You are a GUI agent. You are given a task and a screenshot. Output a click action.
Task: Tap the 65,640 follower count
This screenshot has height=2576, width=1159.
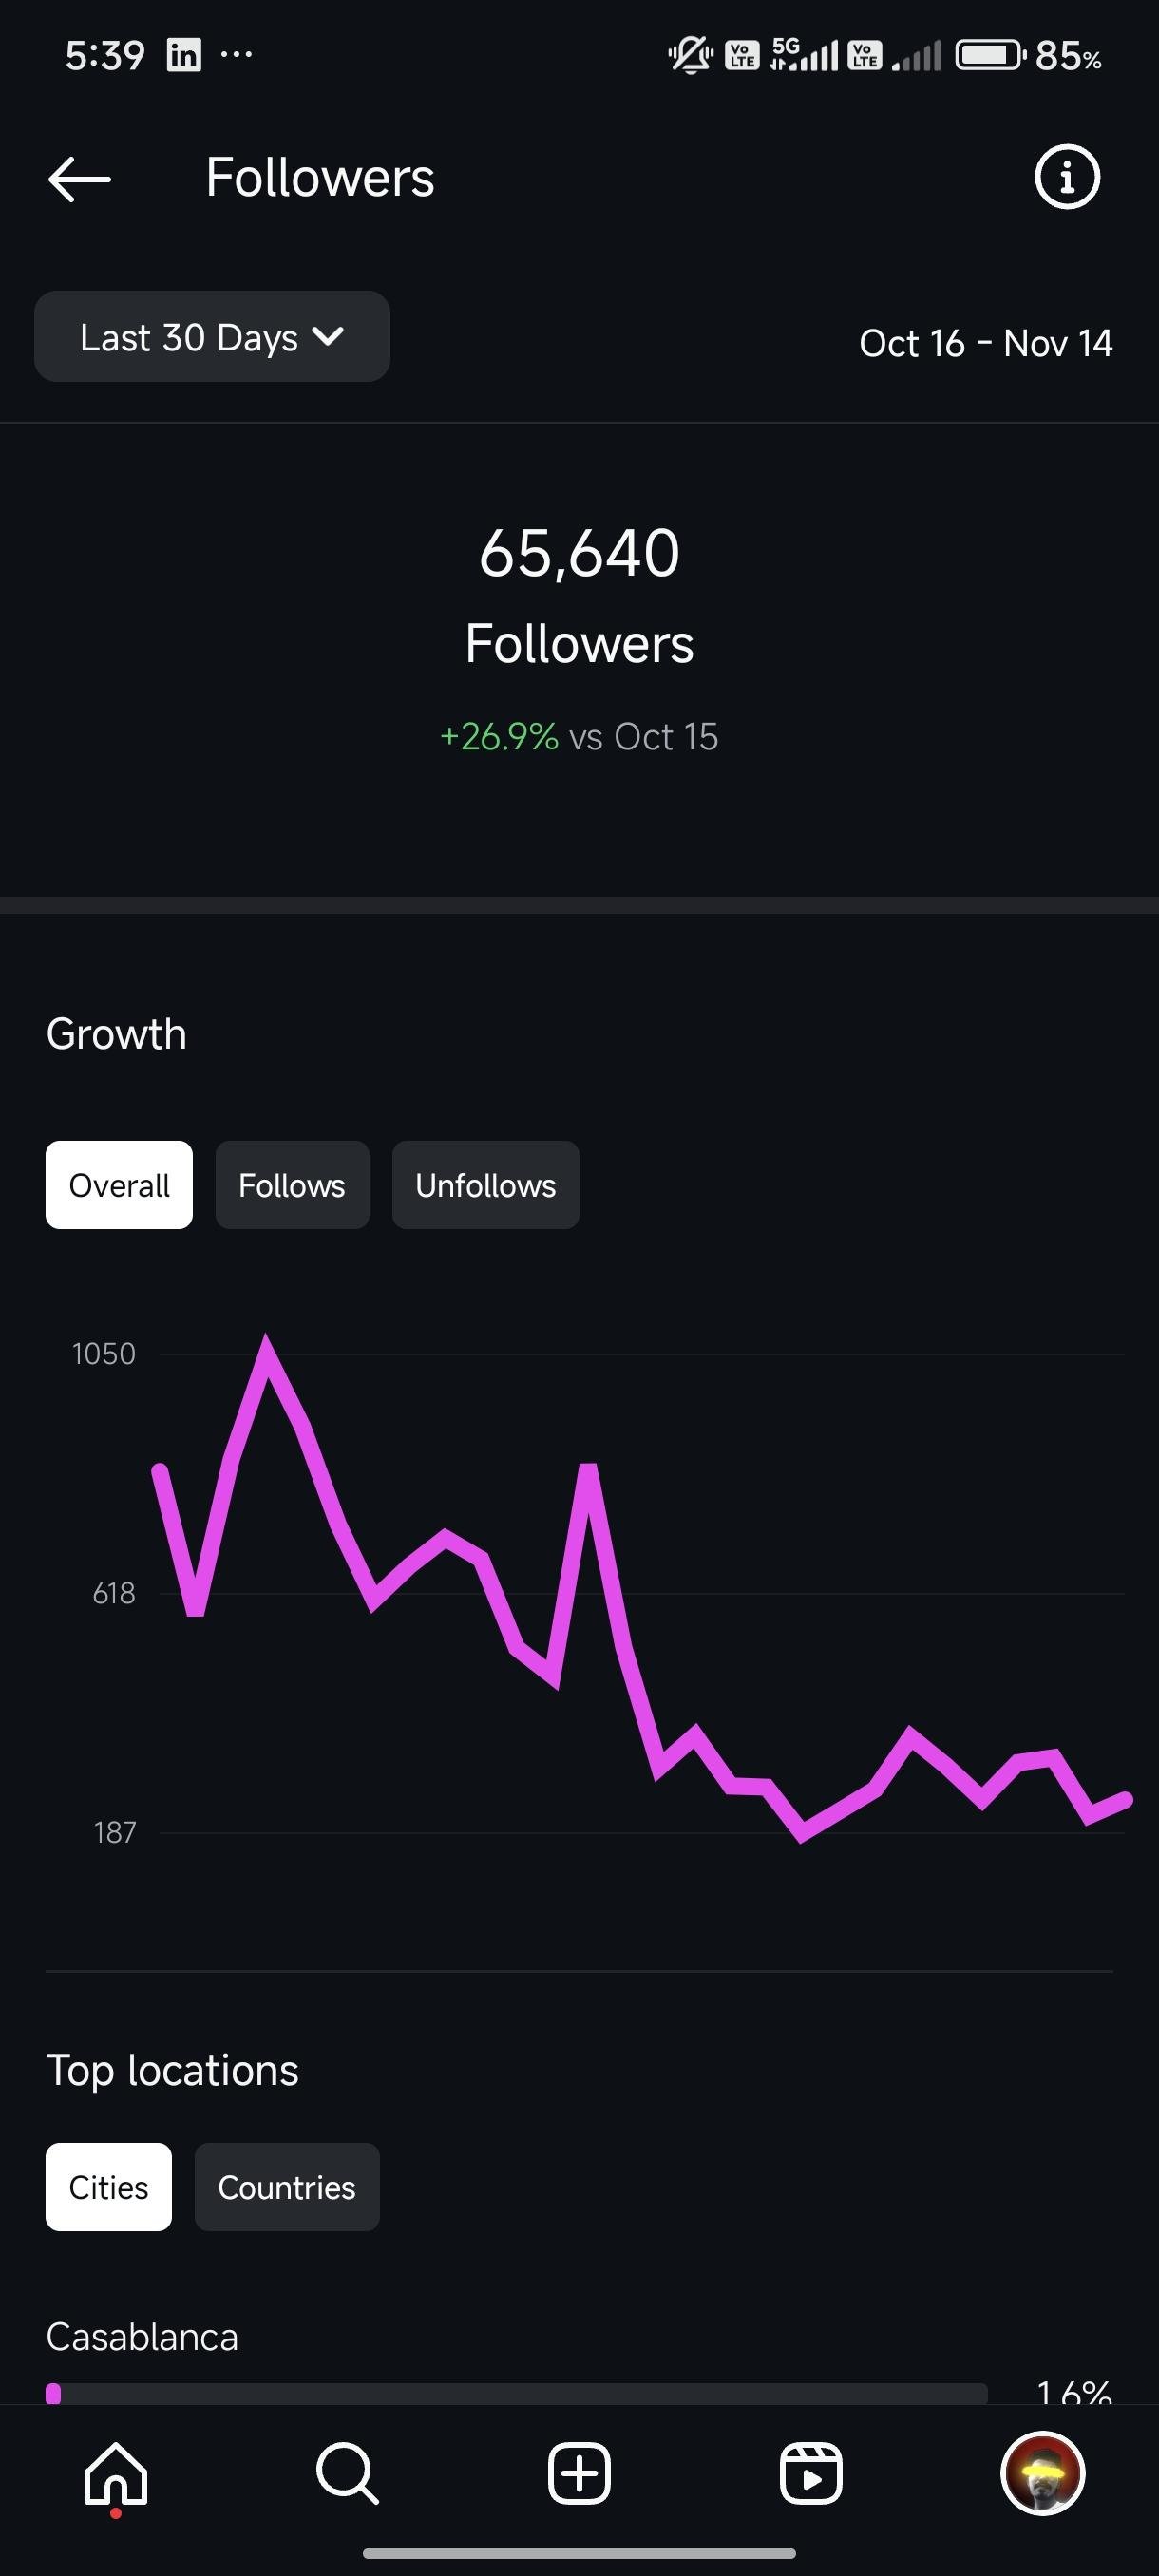pyautogui.click(x=579, y=553)
